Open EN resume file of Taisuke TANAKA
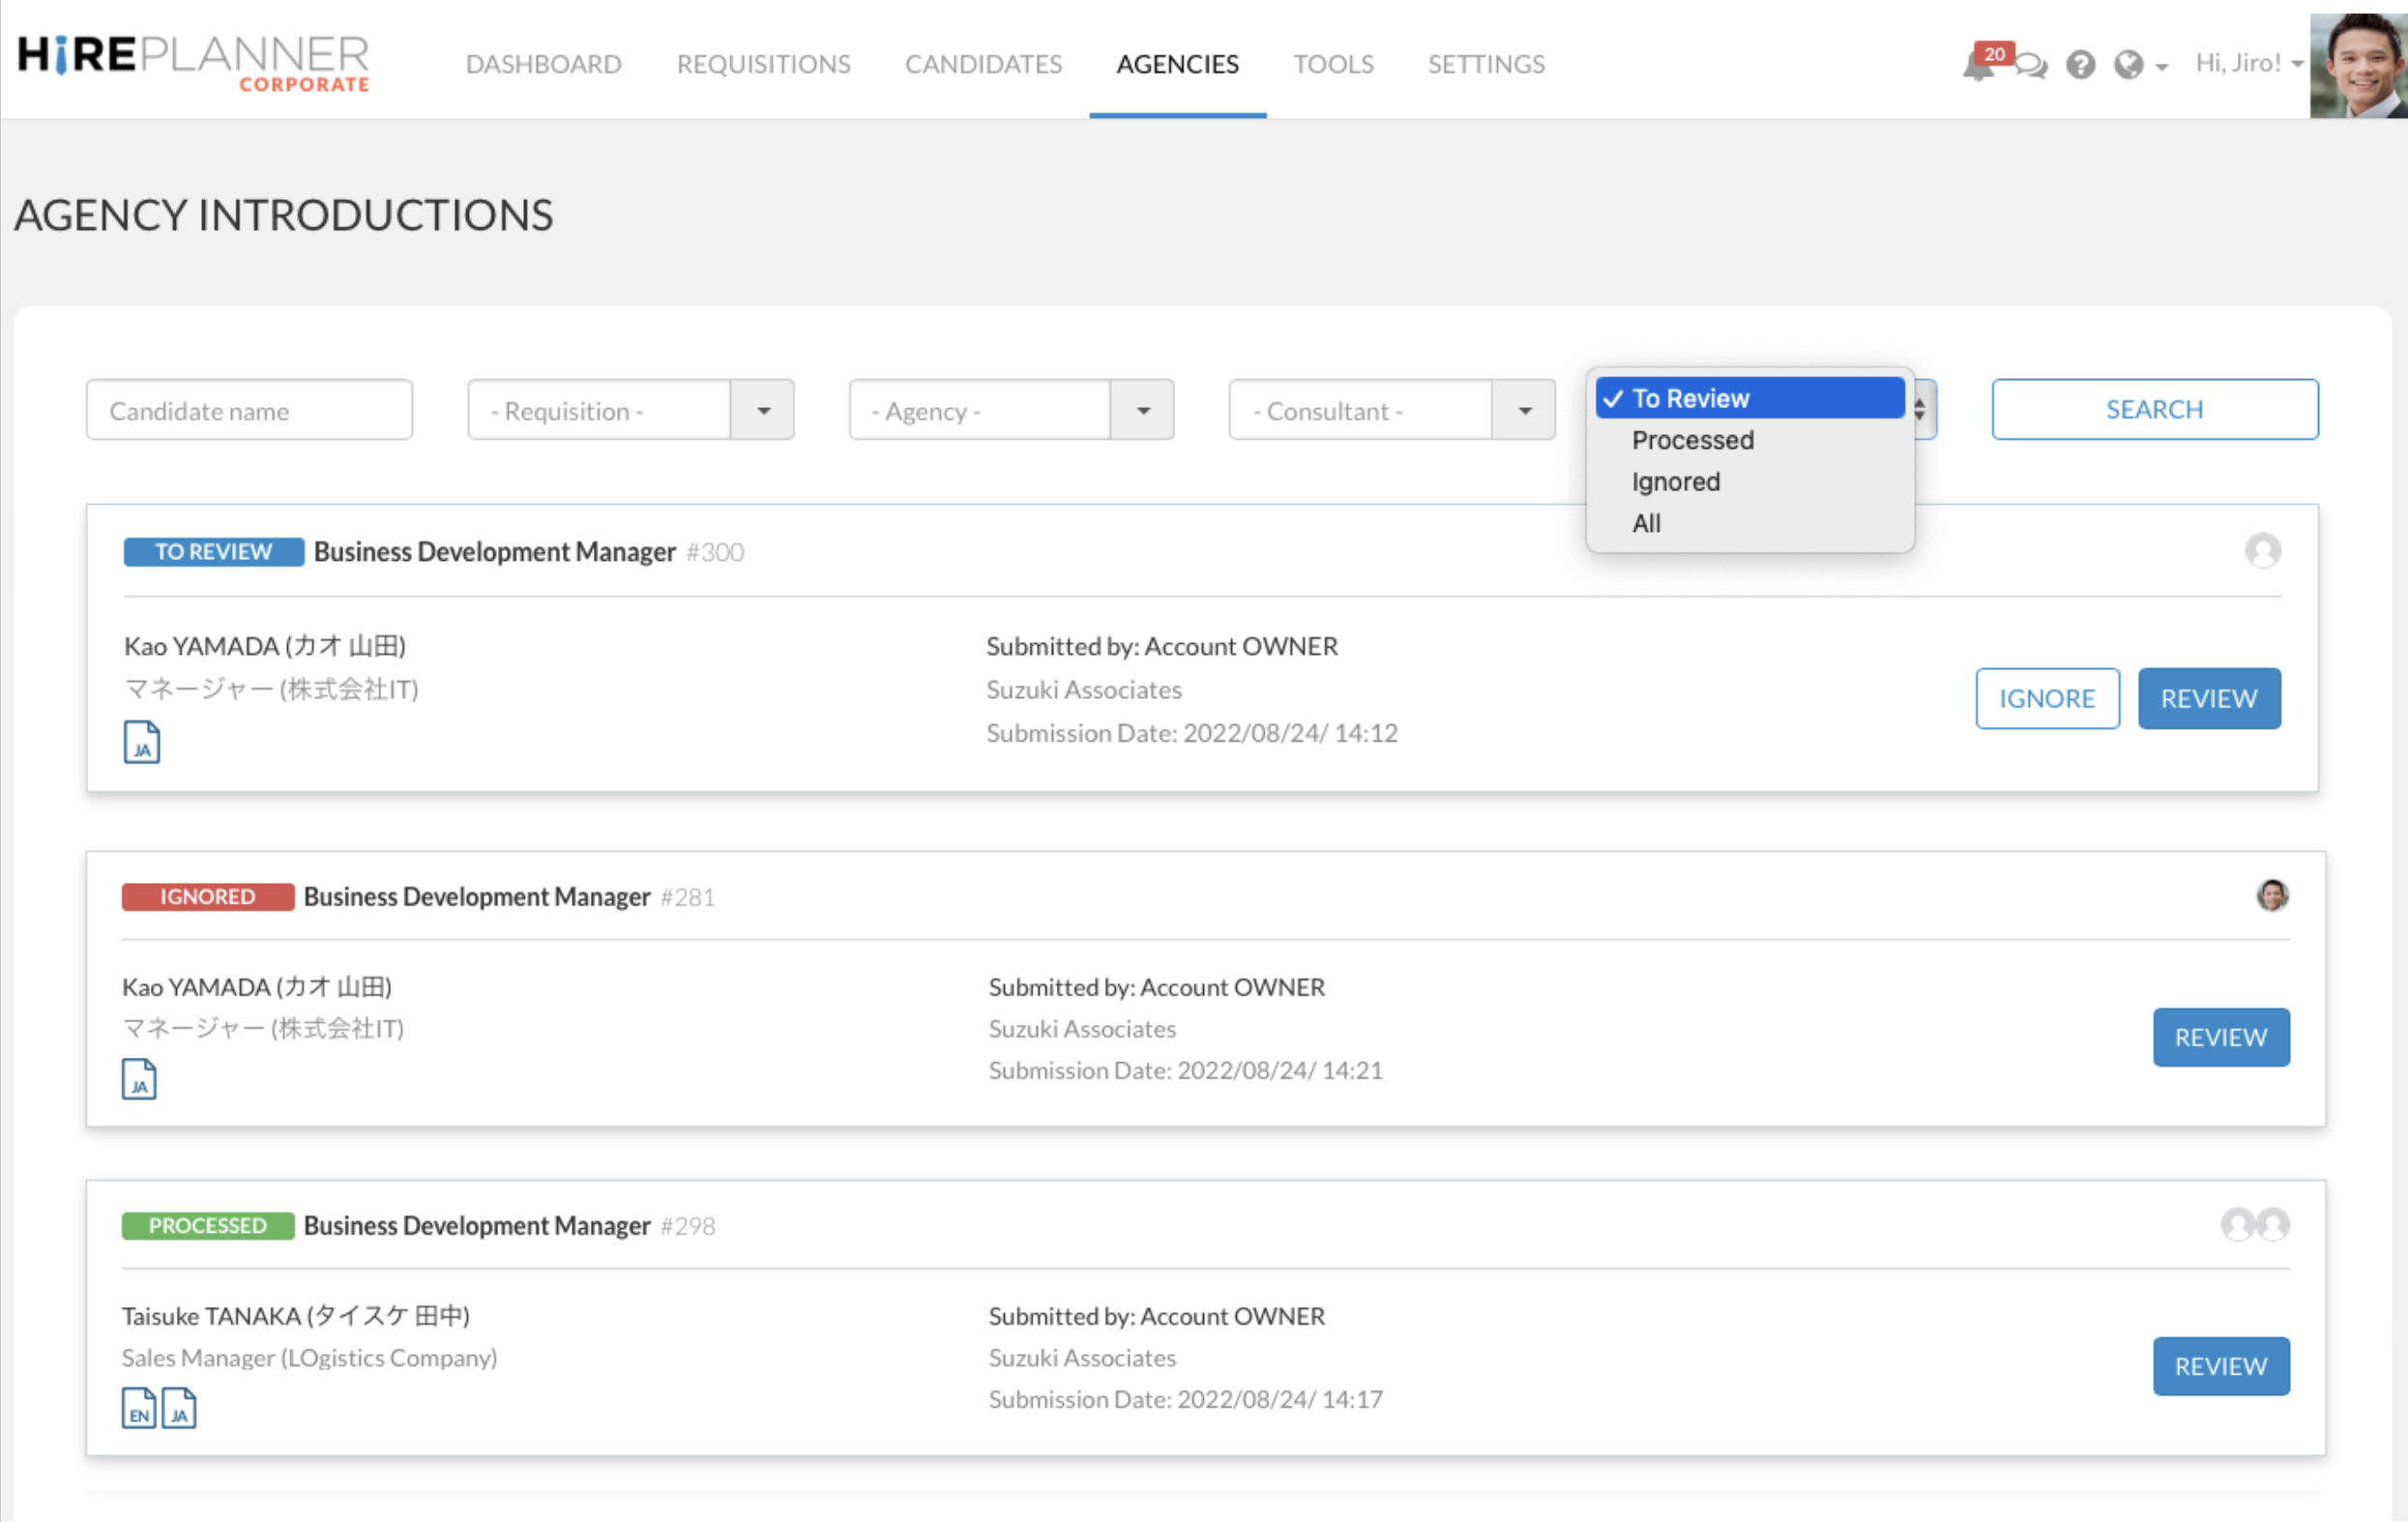The image size is (2408, 1522). pyautogui.click(x=138, y=1408)
